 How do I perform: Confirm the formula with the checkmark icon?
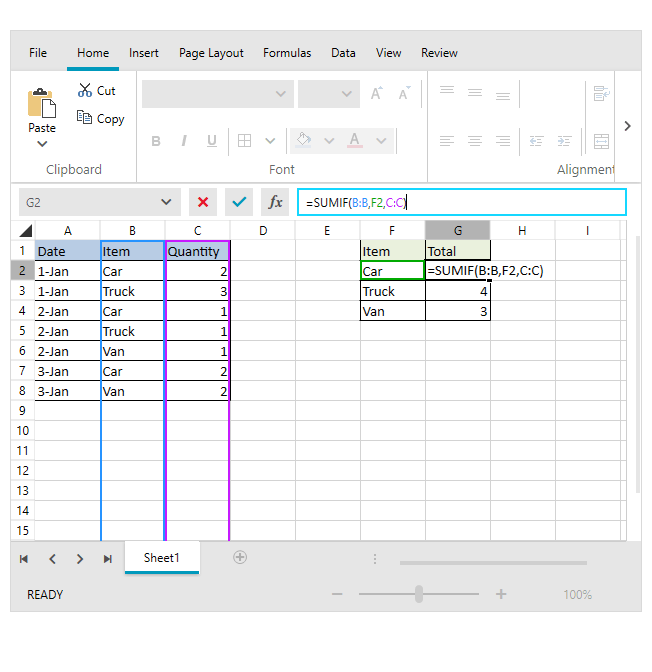click(x=239, y=202)
